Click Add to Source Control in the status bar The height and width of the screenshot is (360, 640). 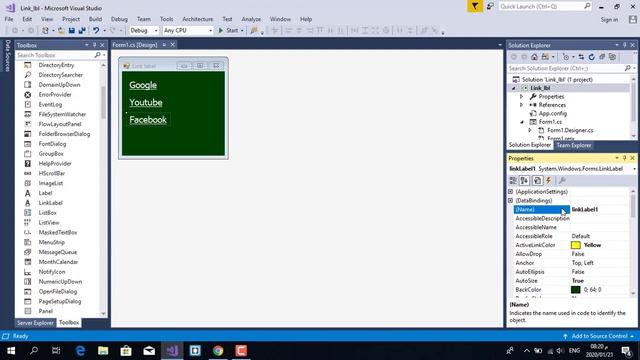click(x=599, y=336)
